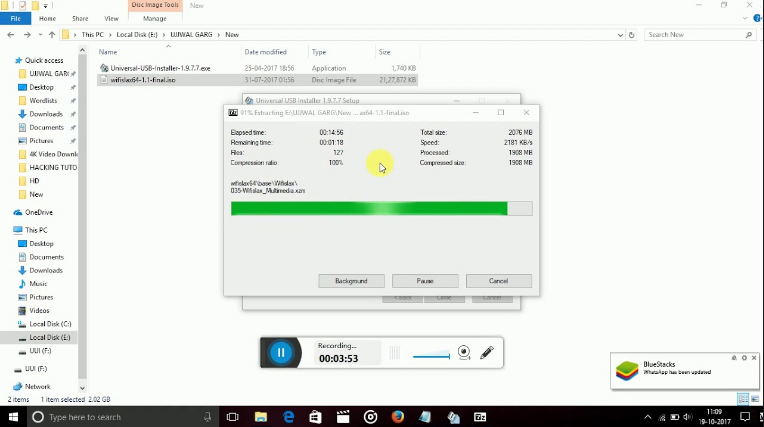Open Task View from the taskbar
The image size is (764, 427).
click(233, 417)
